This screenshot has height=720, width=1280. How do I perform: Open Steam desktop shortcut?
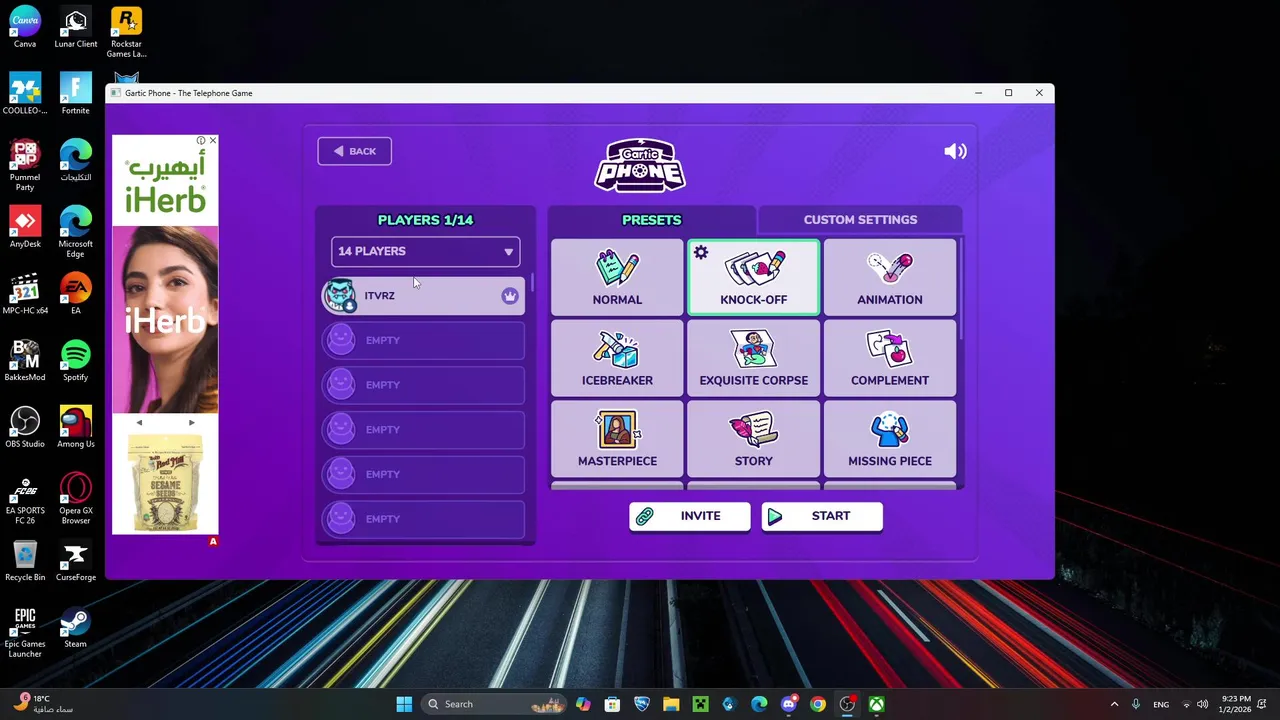tap(75, 627)
